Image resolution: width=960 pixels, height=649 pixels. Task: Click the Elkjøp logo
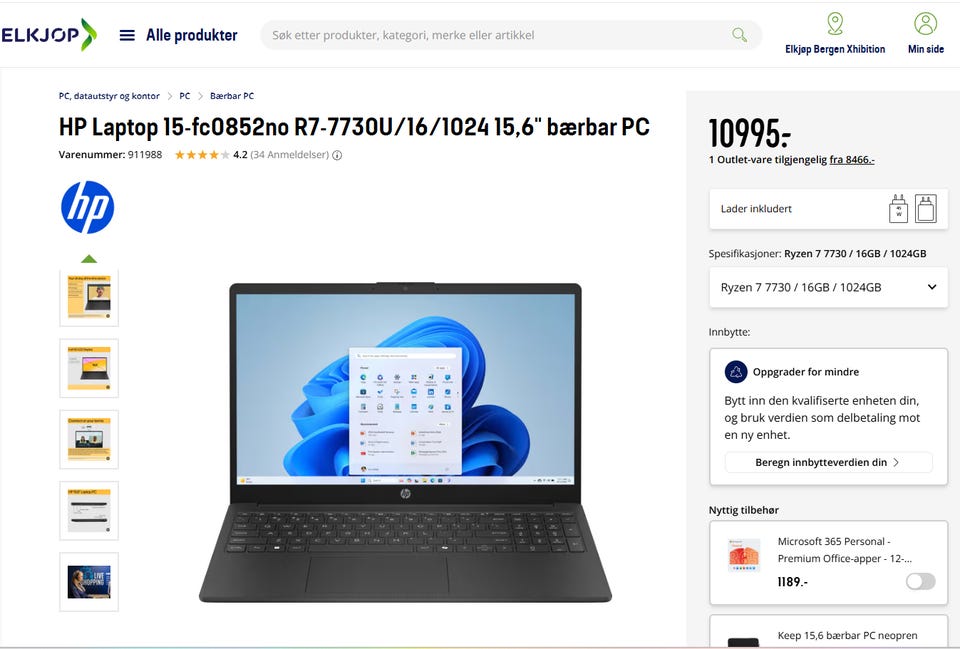coord(49,34)
